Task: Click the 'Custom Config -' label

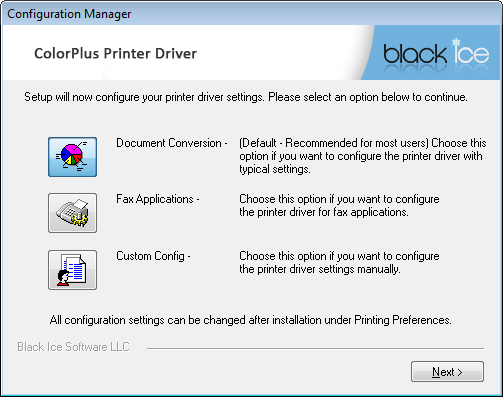Action: [153, 256]
